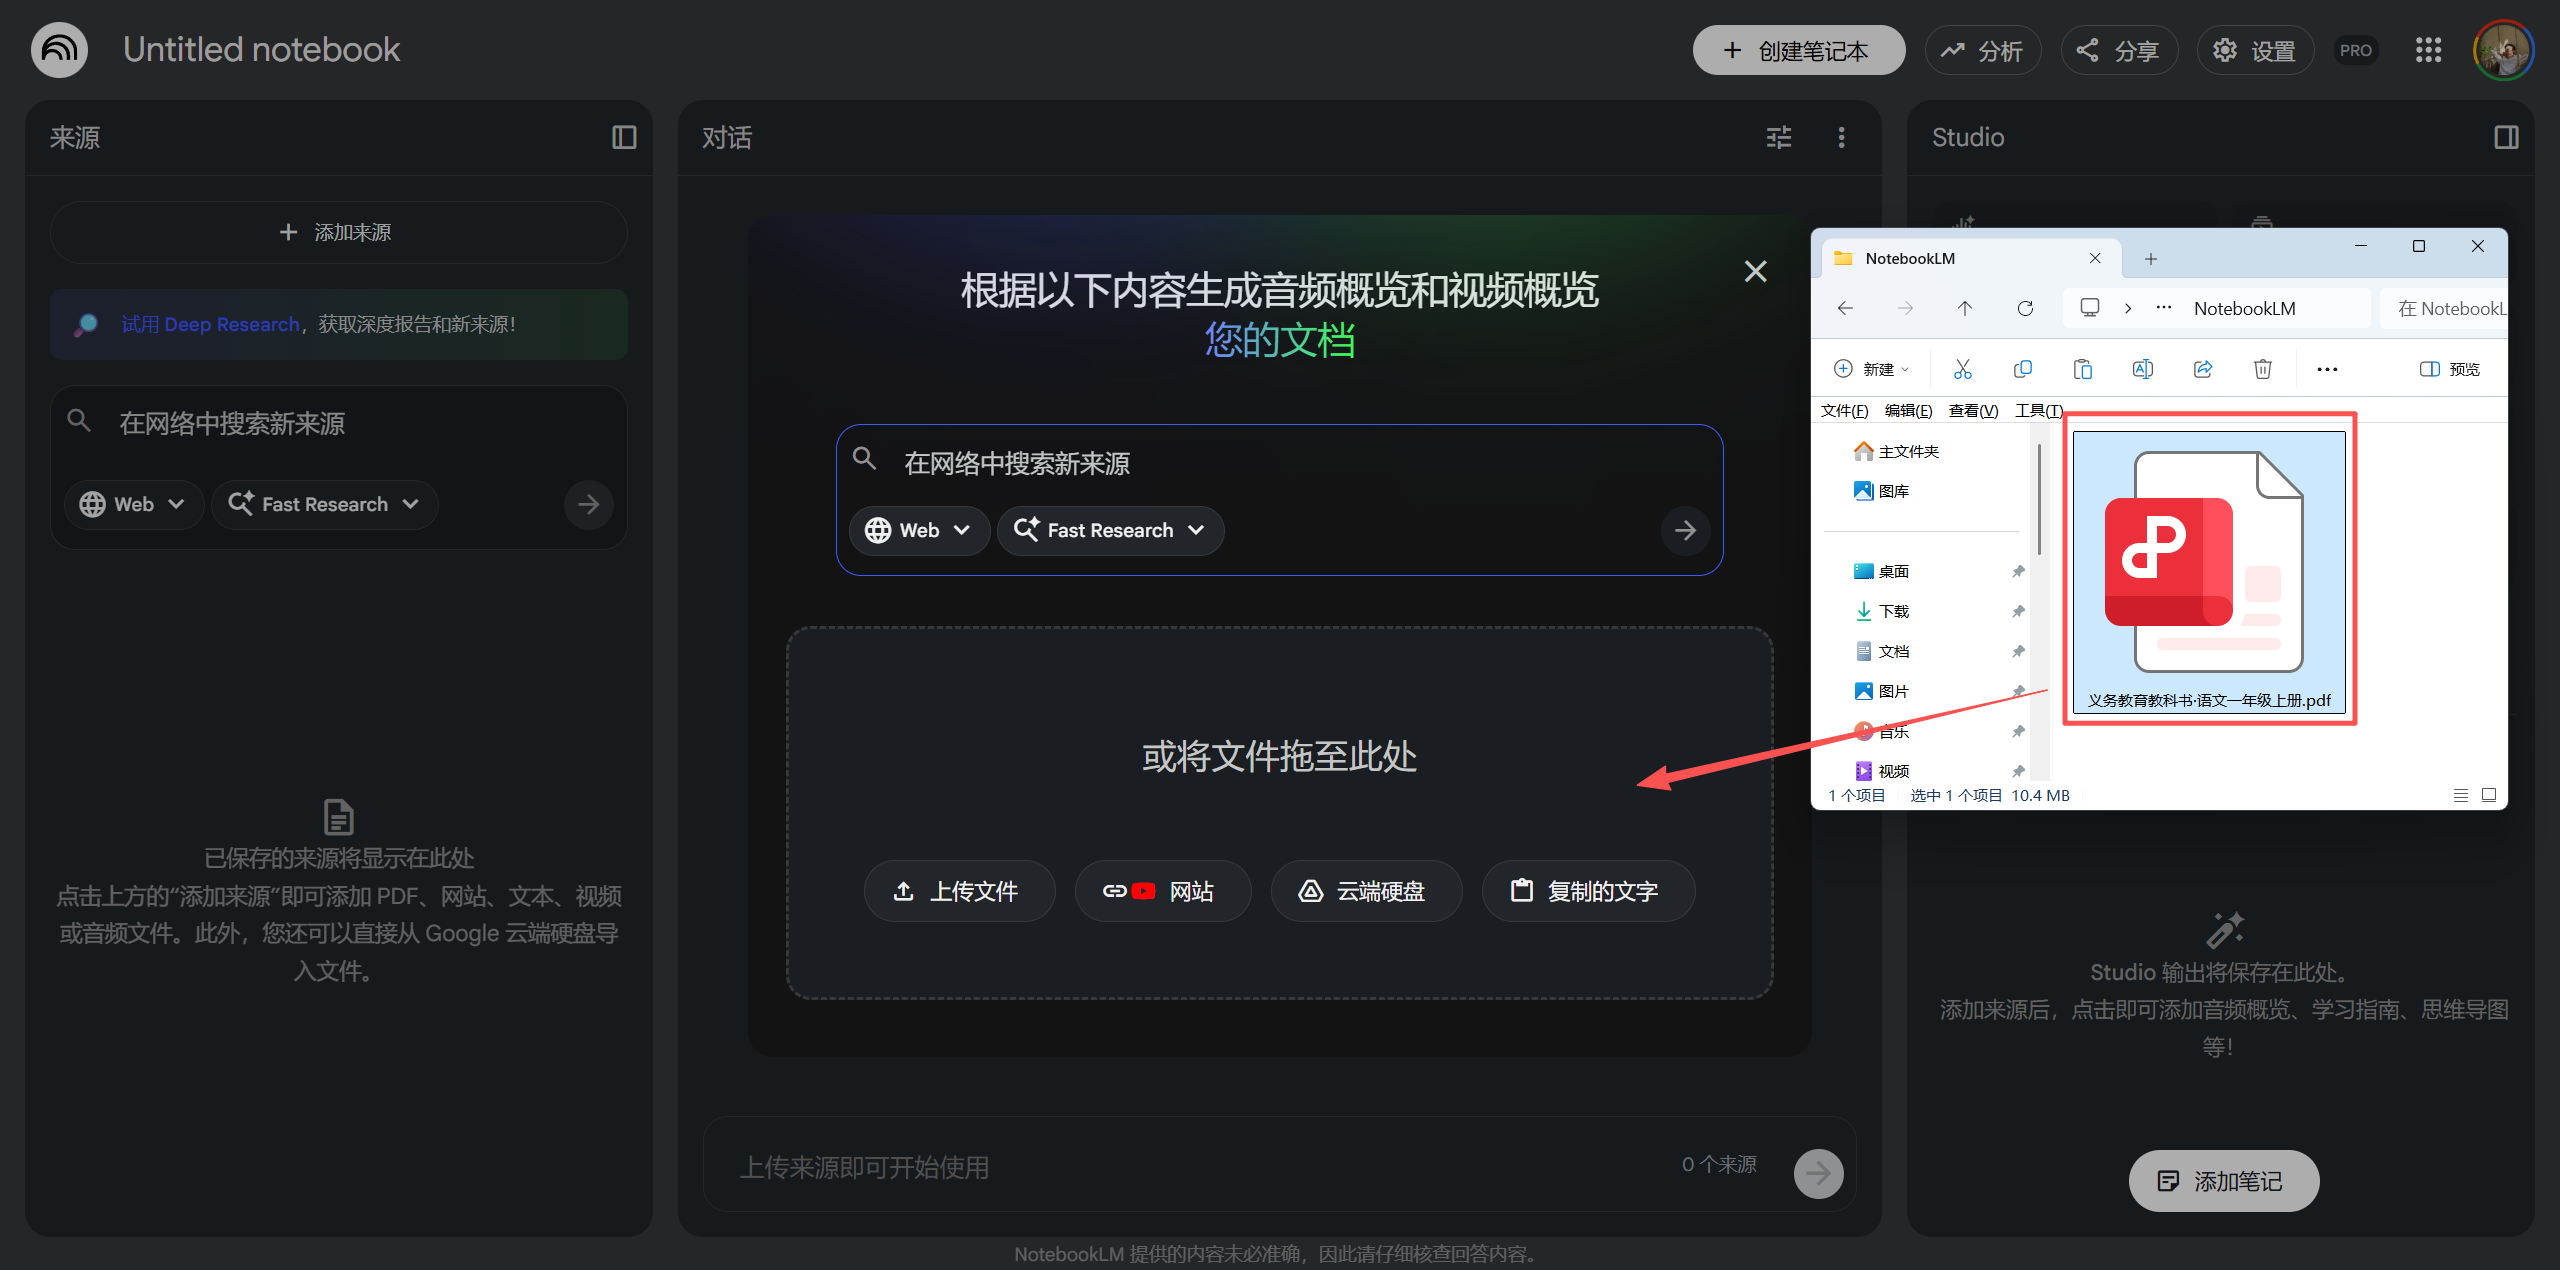This screenshot has width=2560, height=1270.
Task: Toggle the 预览 preview pane
Action: 2450,369
